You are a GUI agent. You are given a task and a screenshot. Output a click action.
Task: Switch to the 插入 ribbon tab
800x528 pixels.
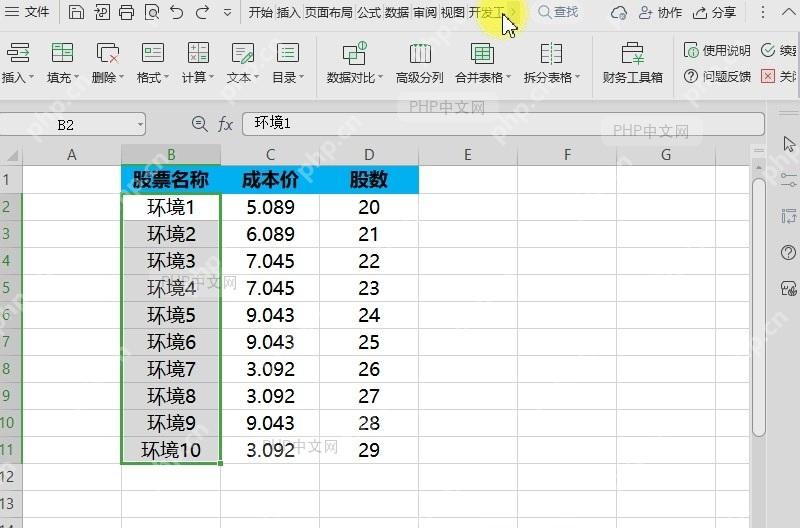pyautogui.click(x=288, y=12)
